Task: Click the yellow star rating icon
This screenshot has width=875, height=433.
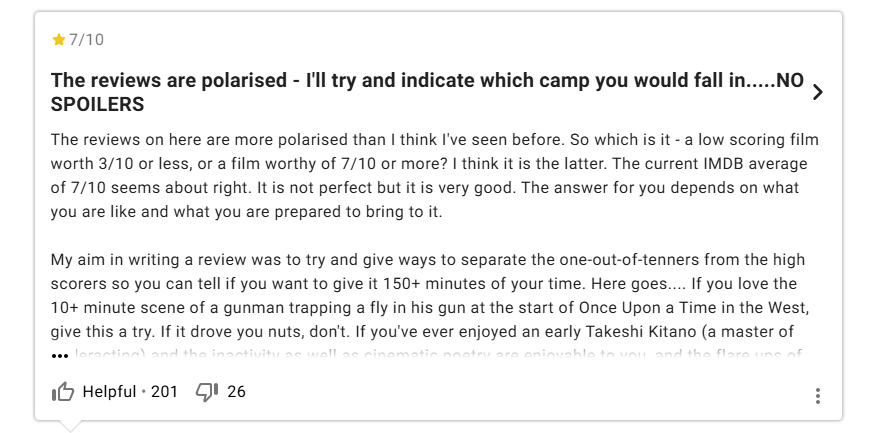Action: pos(58,40)
